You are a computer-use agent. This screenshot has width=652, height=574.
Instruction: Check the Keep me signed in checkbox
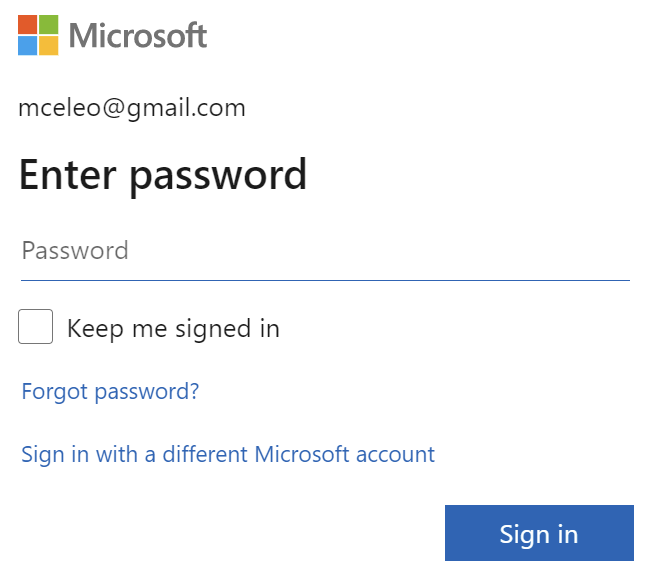[x=35, y=327]
